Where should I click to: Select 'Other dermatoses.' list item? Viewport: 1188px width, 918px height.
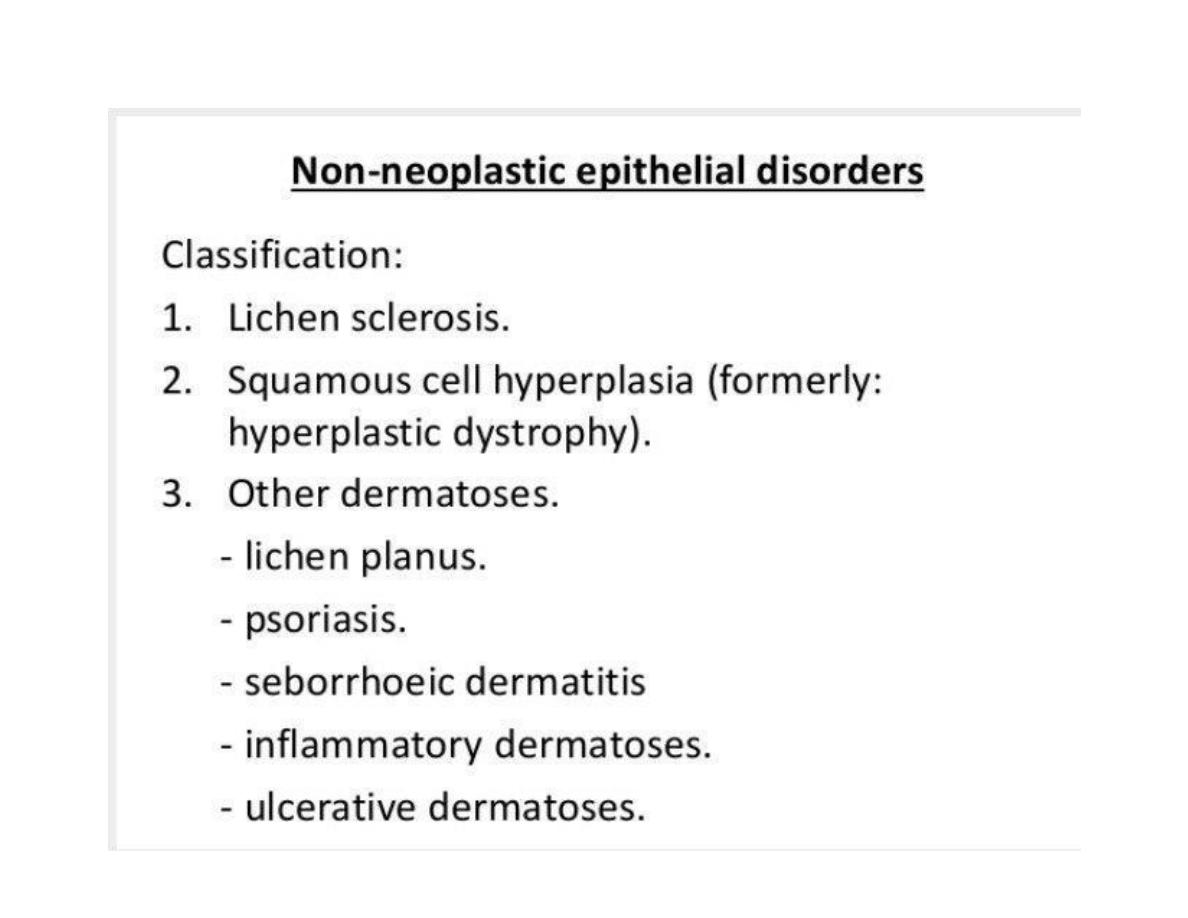click(x=392, y=494)
